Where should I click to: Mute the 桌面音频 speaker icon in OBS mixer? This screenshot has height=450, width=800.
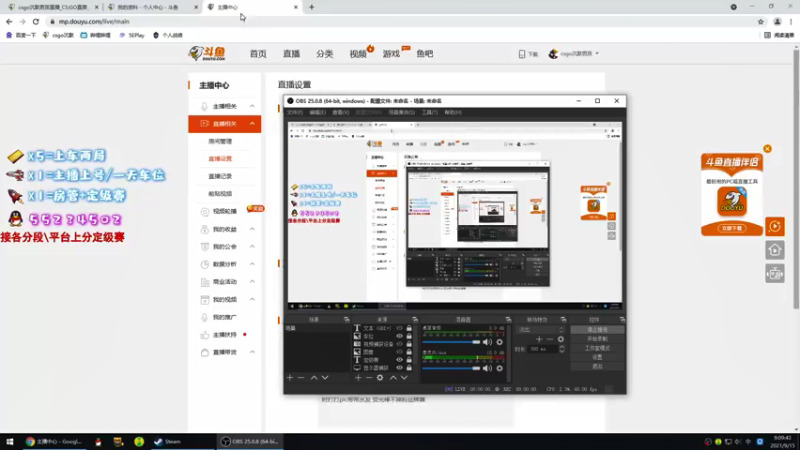click(x=487, y=342)
